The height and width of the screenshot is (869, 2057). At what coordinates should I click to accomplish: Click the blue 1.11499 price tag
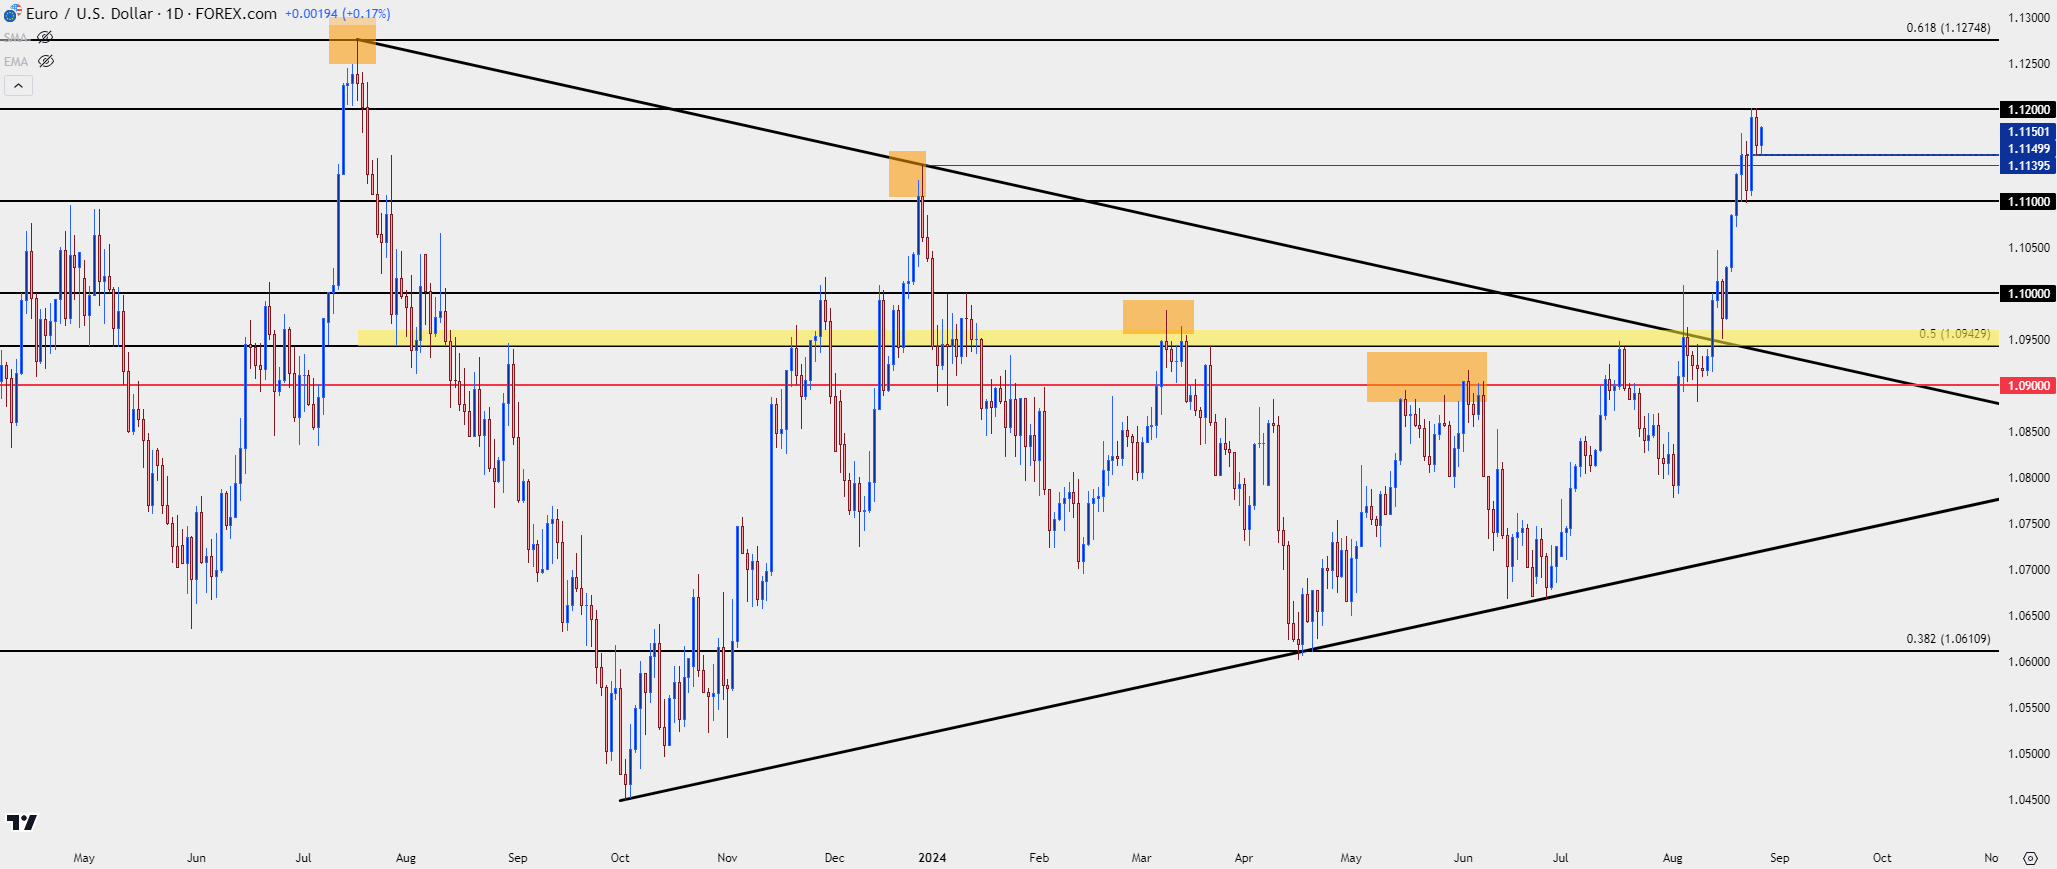click(x=2028, y=148)
